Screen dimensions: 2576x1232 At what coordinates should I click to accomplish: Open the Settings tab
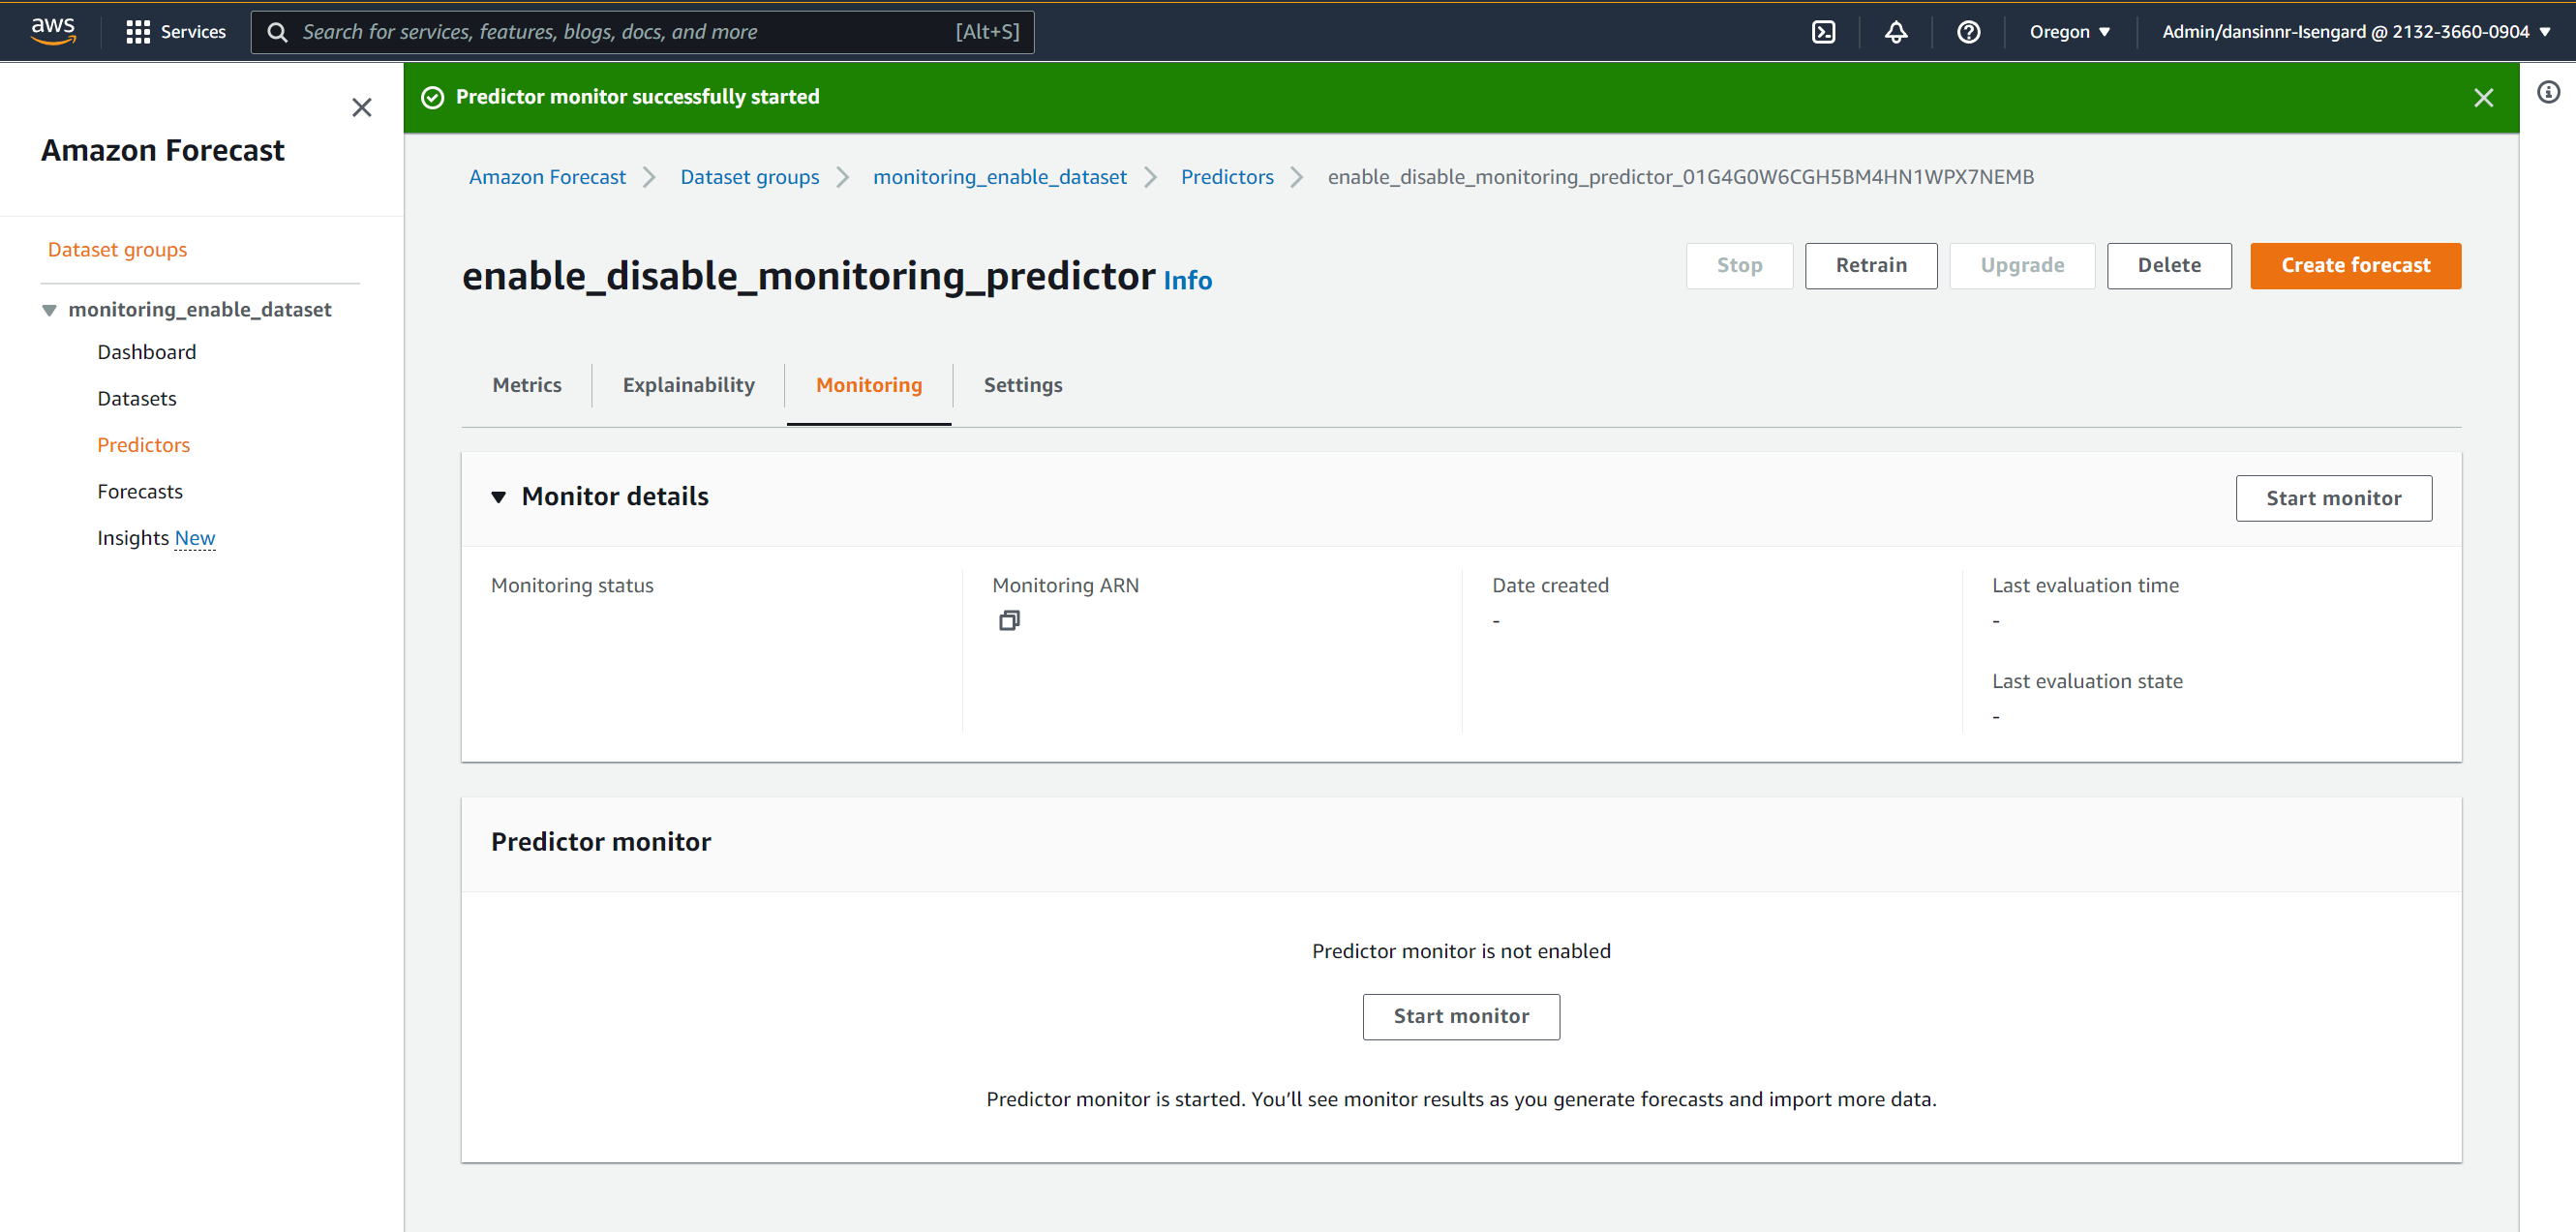click(1022, 385)
